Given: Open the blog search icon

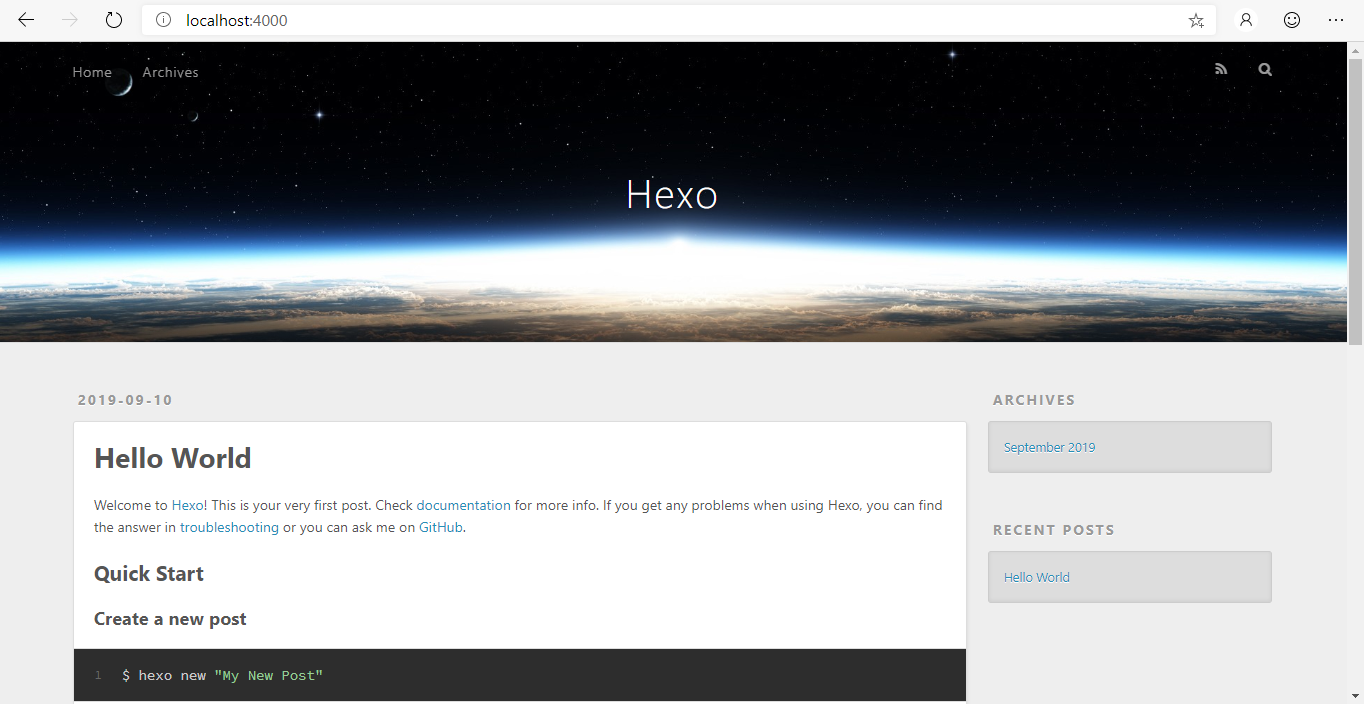Looking at the screenshot, I should 1265,69.
